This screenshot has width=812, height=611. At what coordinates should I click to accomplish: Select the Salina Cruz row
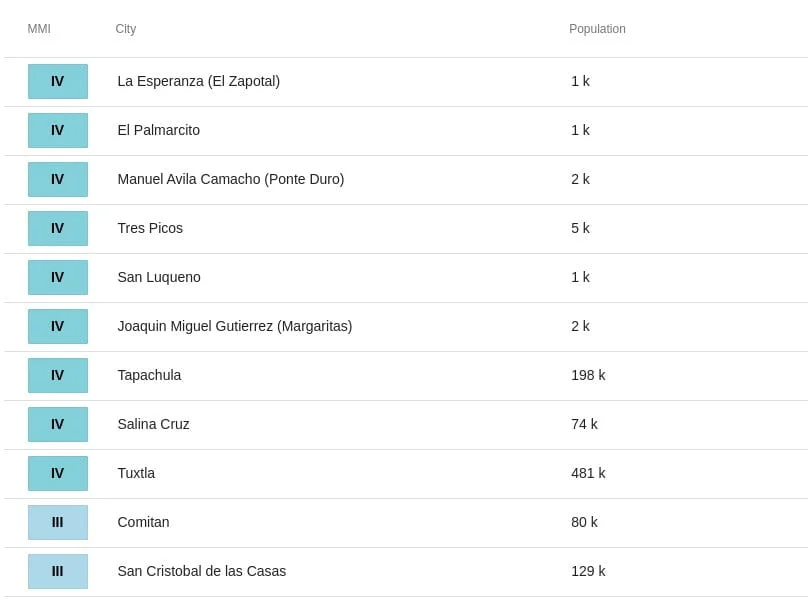click(x=406, y=425)
